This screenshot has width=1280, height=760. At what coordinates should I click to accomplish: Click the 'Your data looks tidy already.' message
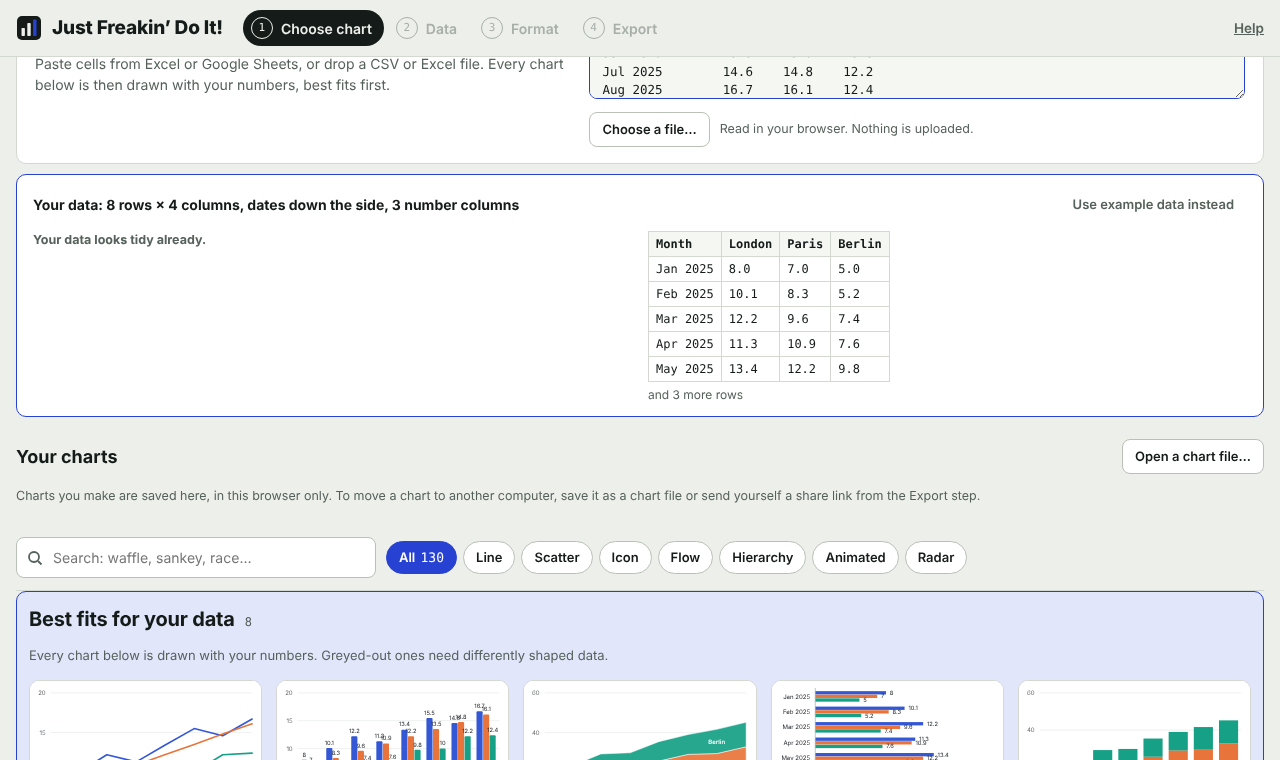pos(119,240)
